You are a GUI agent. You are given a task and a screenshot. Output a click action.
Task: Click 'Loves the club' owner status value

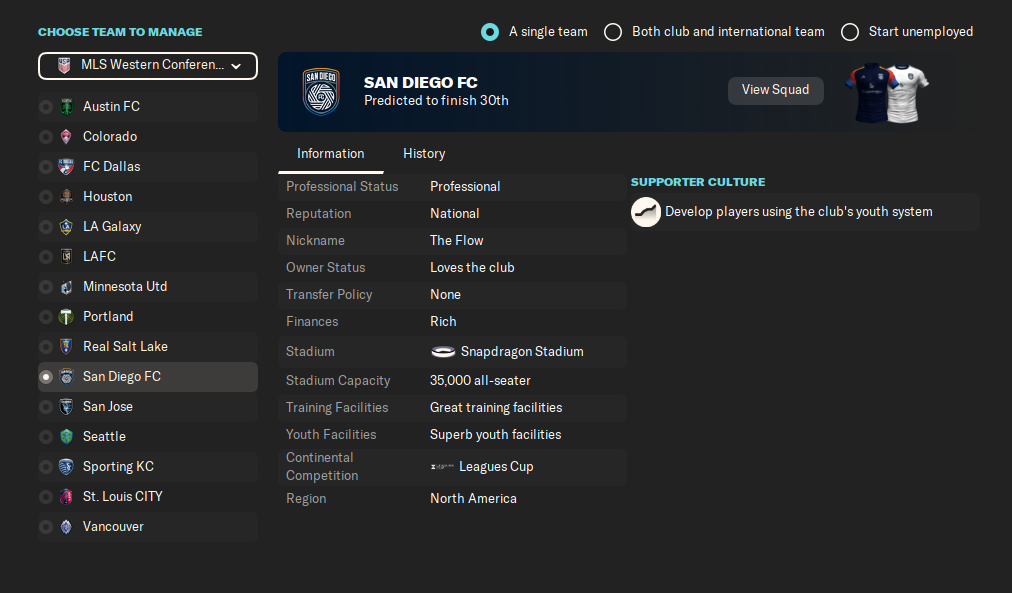(x=472, y=268)
